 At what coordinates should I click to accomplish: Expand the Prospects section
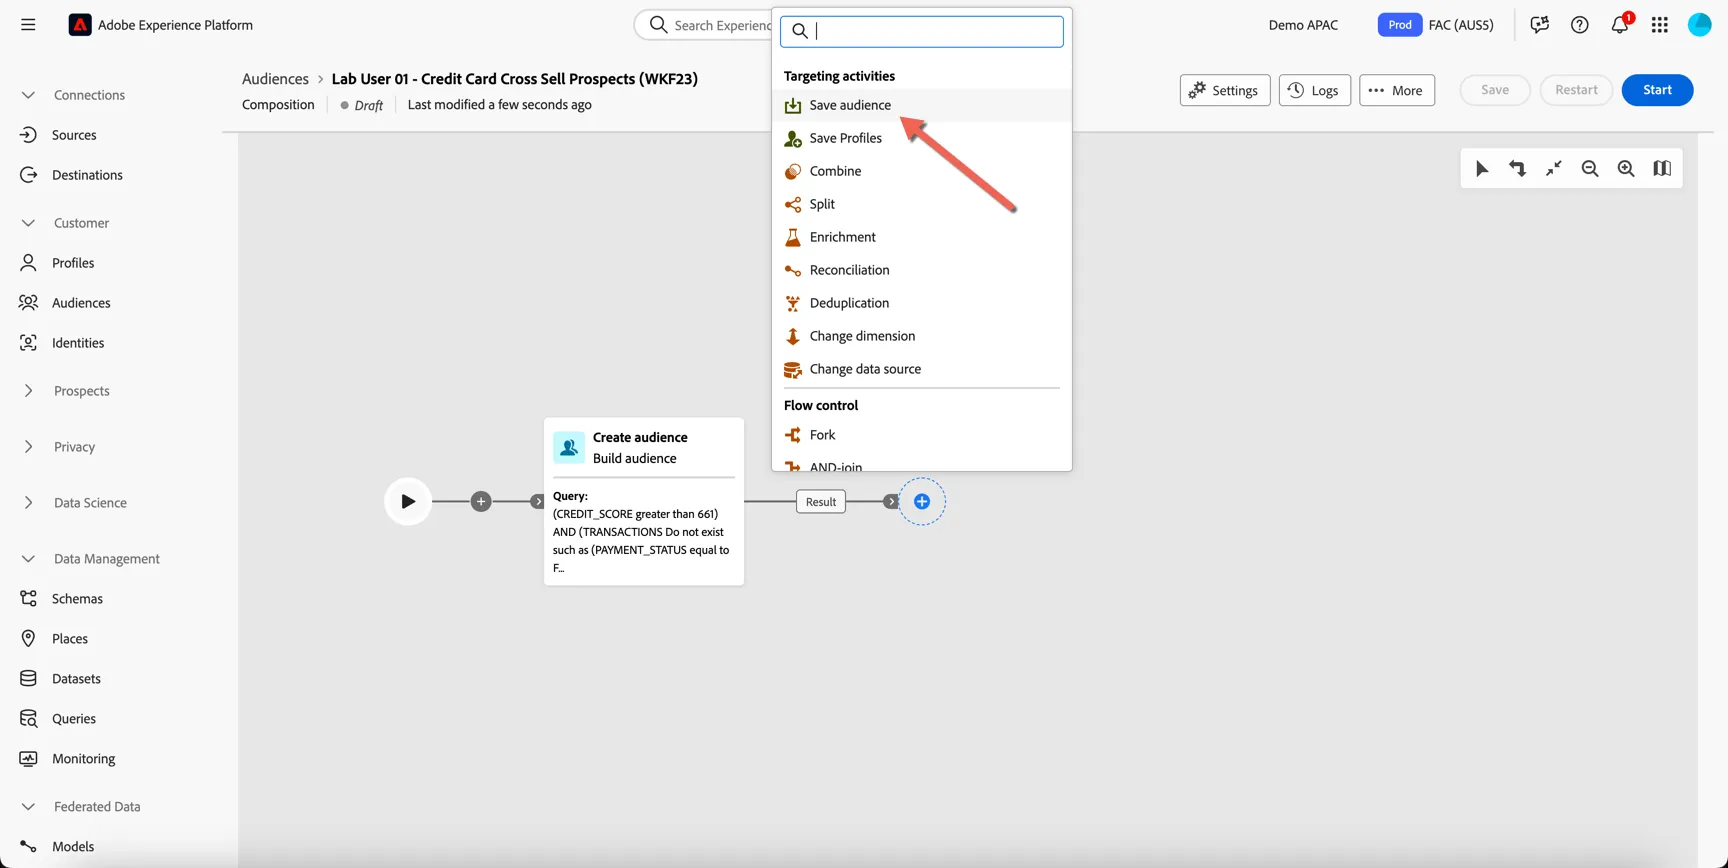pyautogui.click(x=28, y=391)
